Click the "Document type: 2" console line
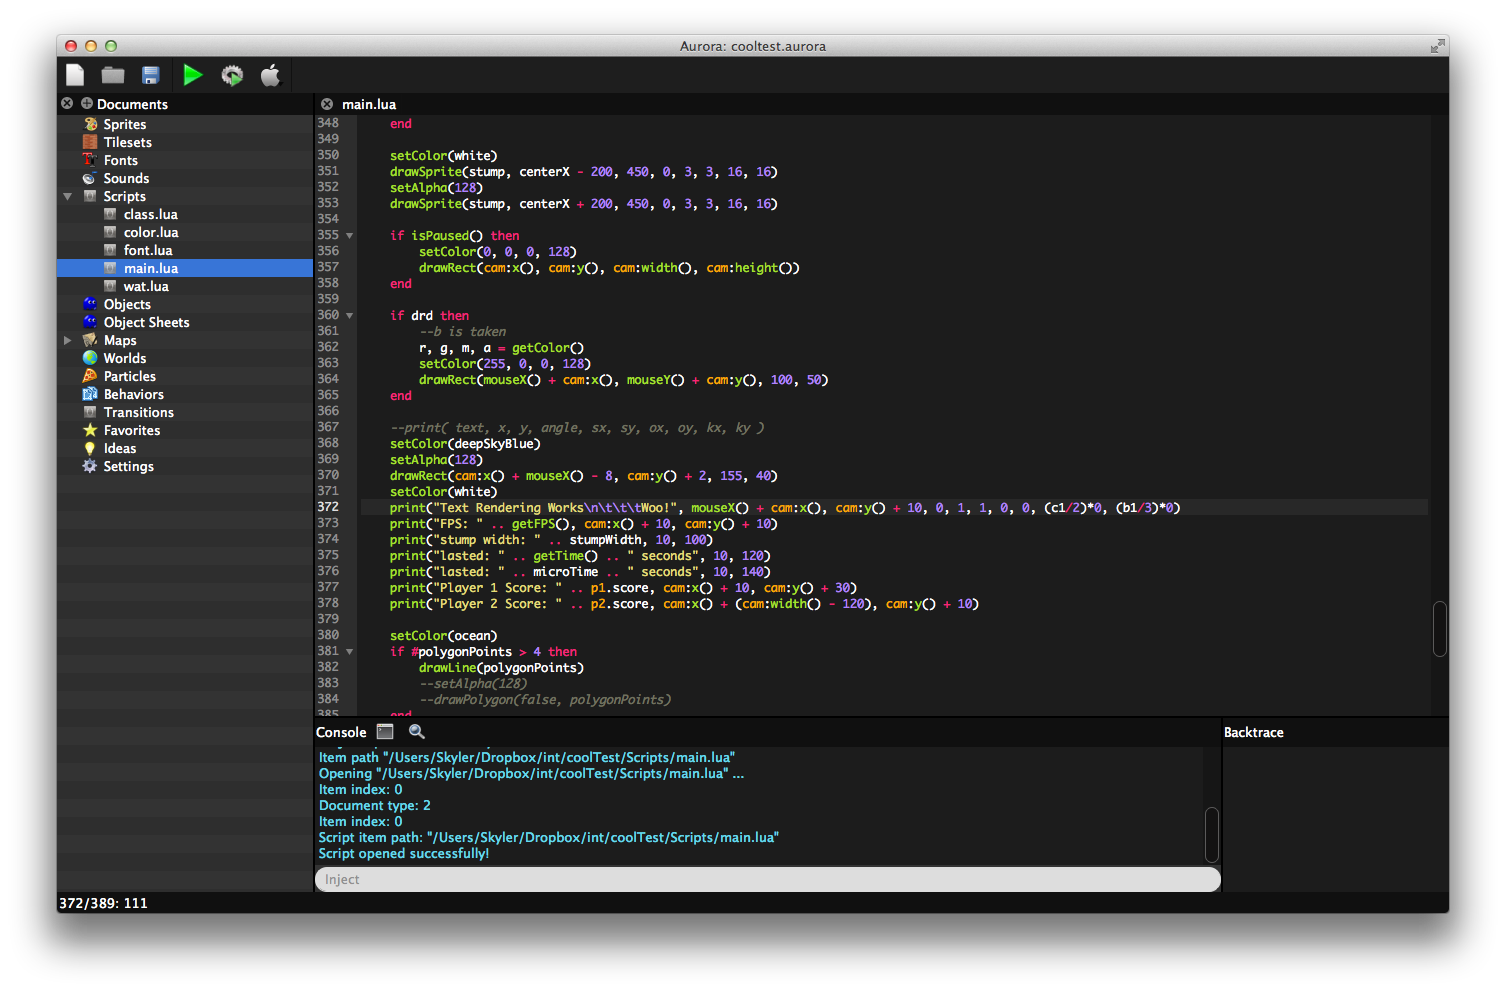The height and width of the screenshot is (992, 1506). (x=375, y=805)
